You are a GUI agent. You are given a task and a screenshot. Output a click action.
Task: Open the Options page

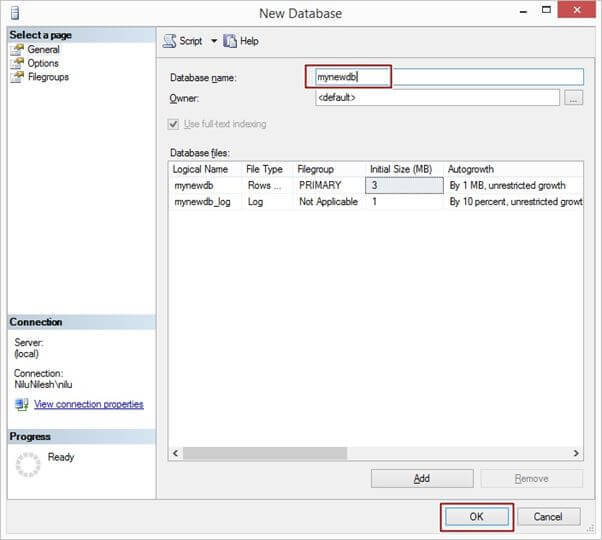click(x=43, y=63)
